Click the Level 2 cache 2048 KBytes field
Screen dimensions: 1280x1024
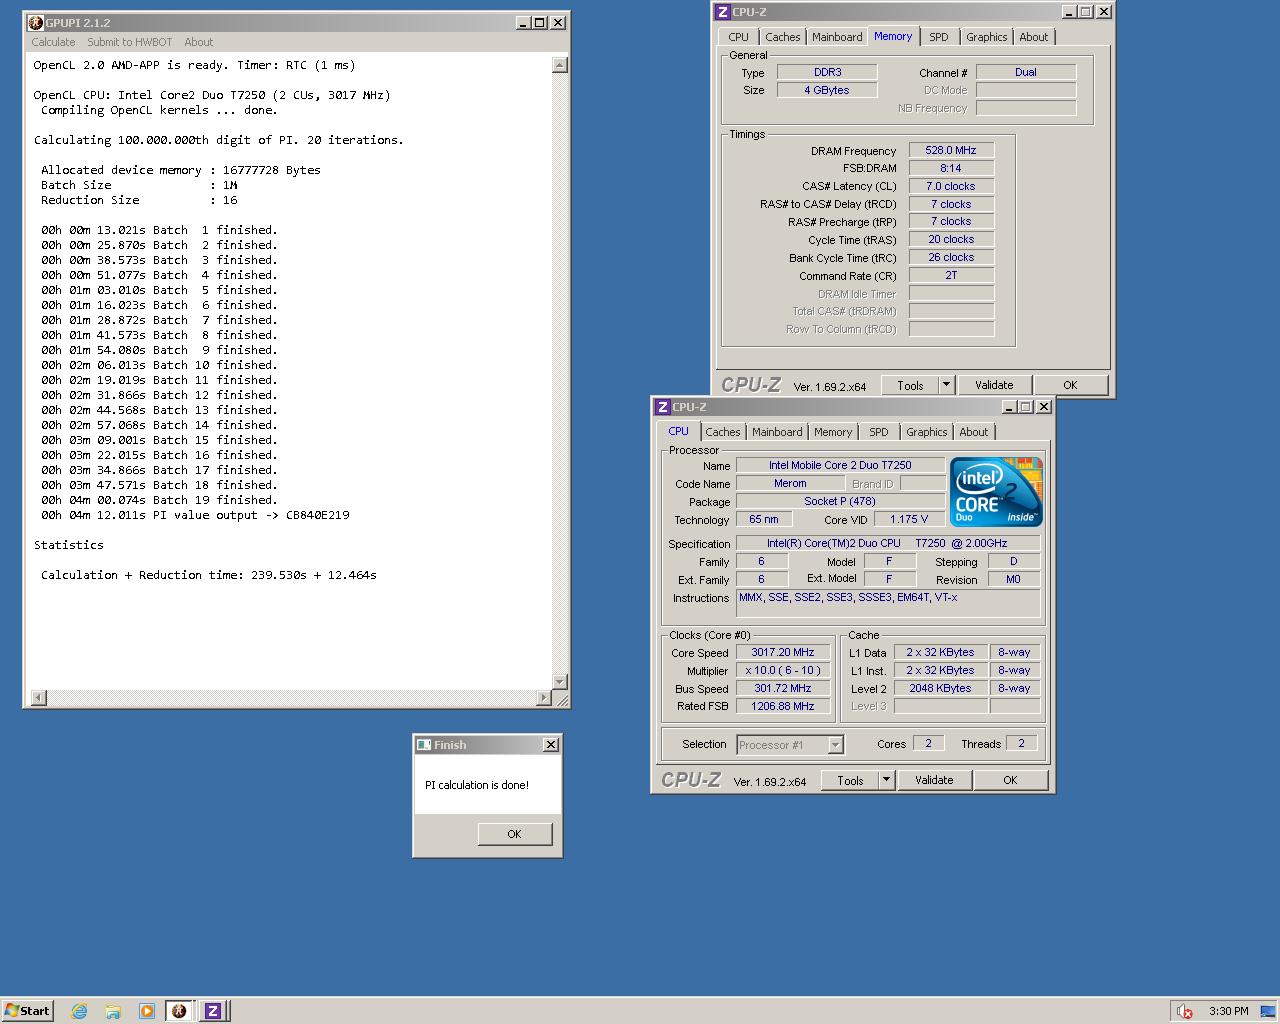(x=940, y=688)
